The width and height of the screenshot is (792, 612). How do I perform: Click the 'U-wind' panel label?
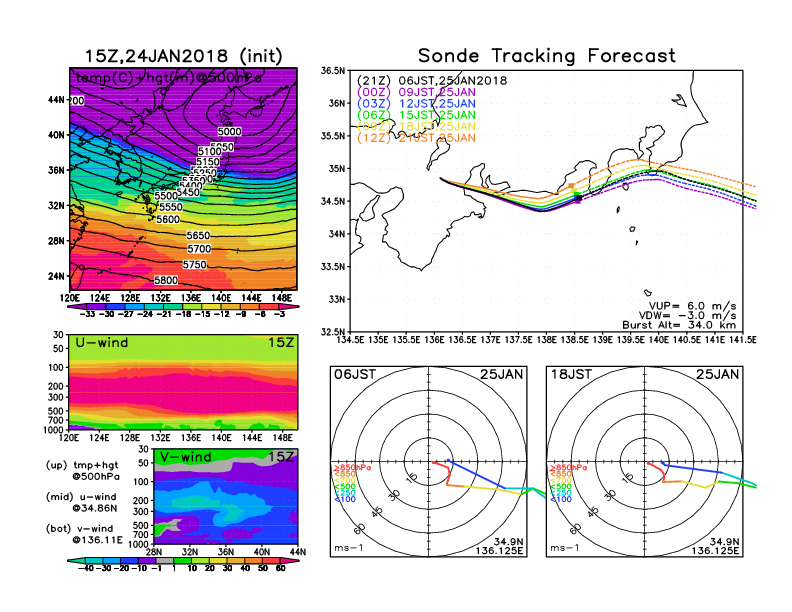tap(102, 342)
